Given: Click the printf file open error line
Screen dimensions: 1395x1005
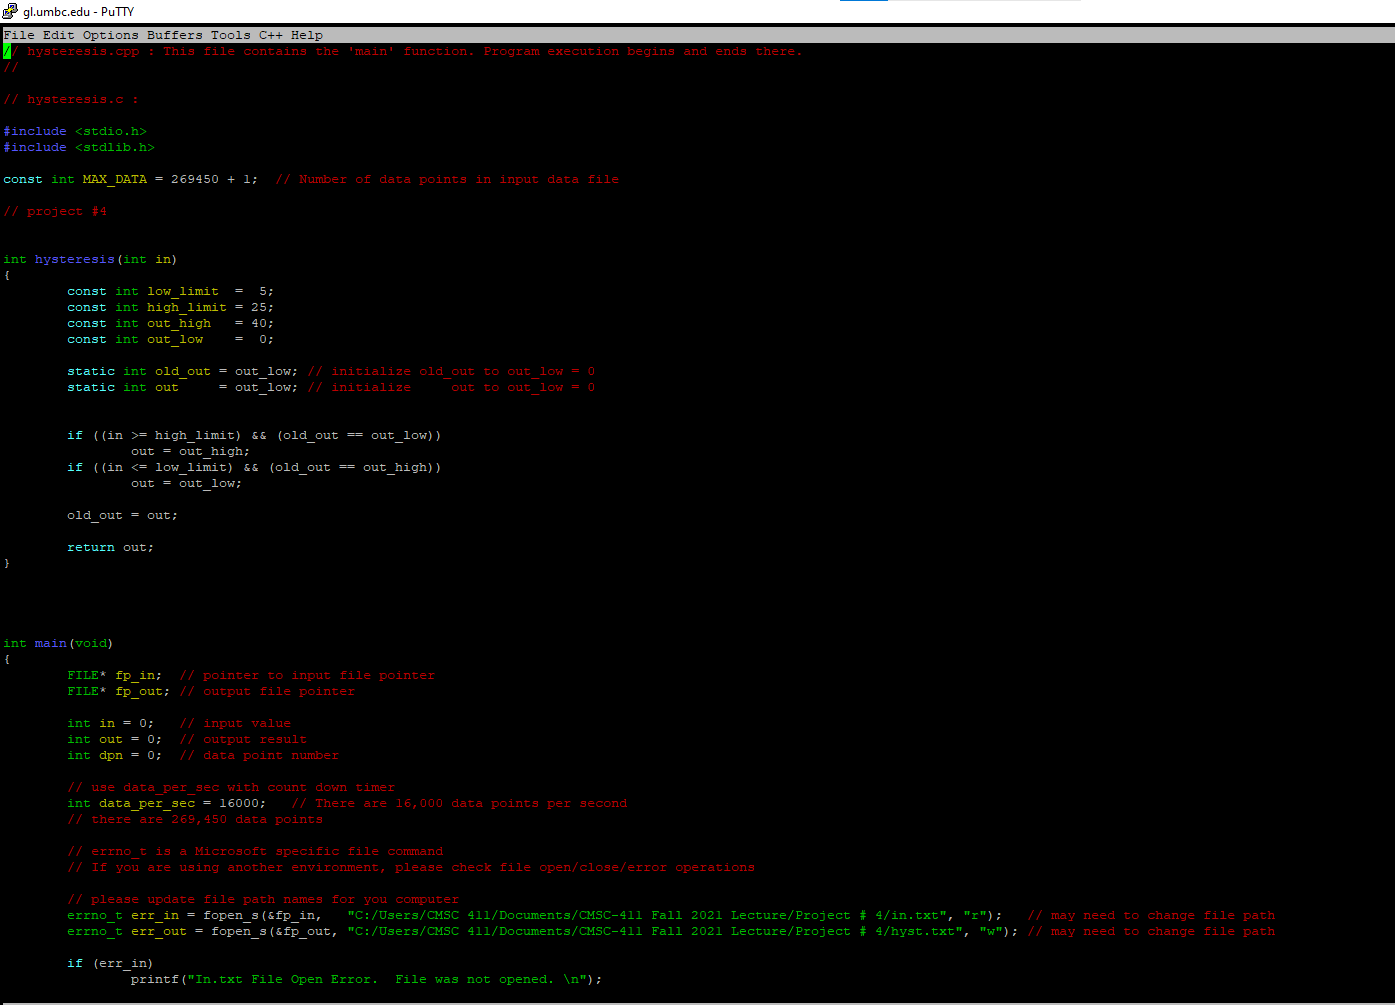Looking at the screenshot, I should (300, 978).
